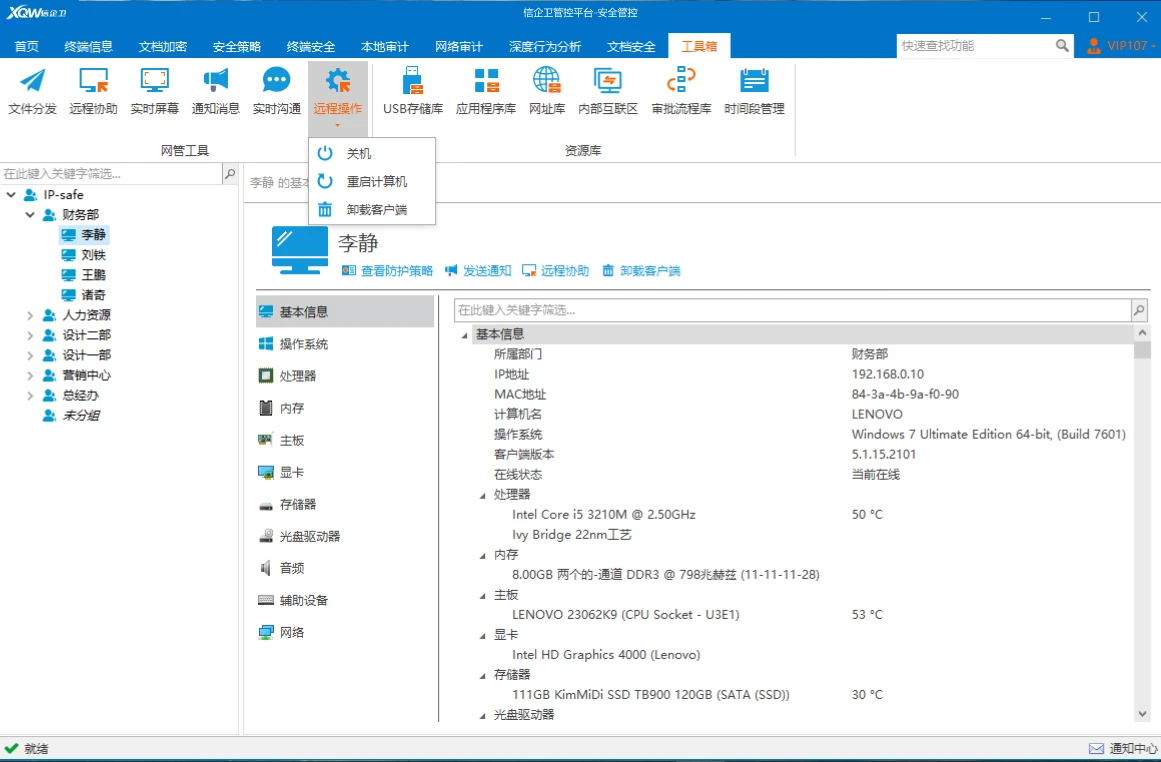Select 存储器 category in sidebar list

tap(345, 504)
